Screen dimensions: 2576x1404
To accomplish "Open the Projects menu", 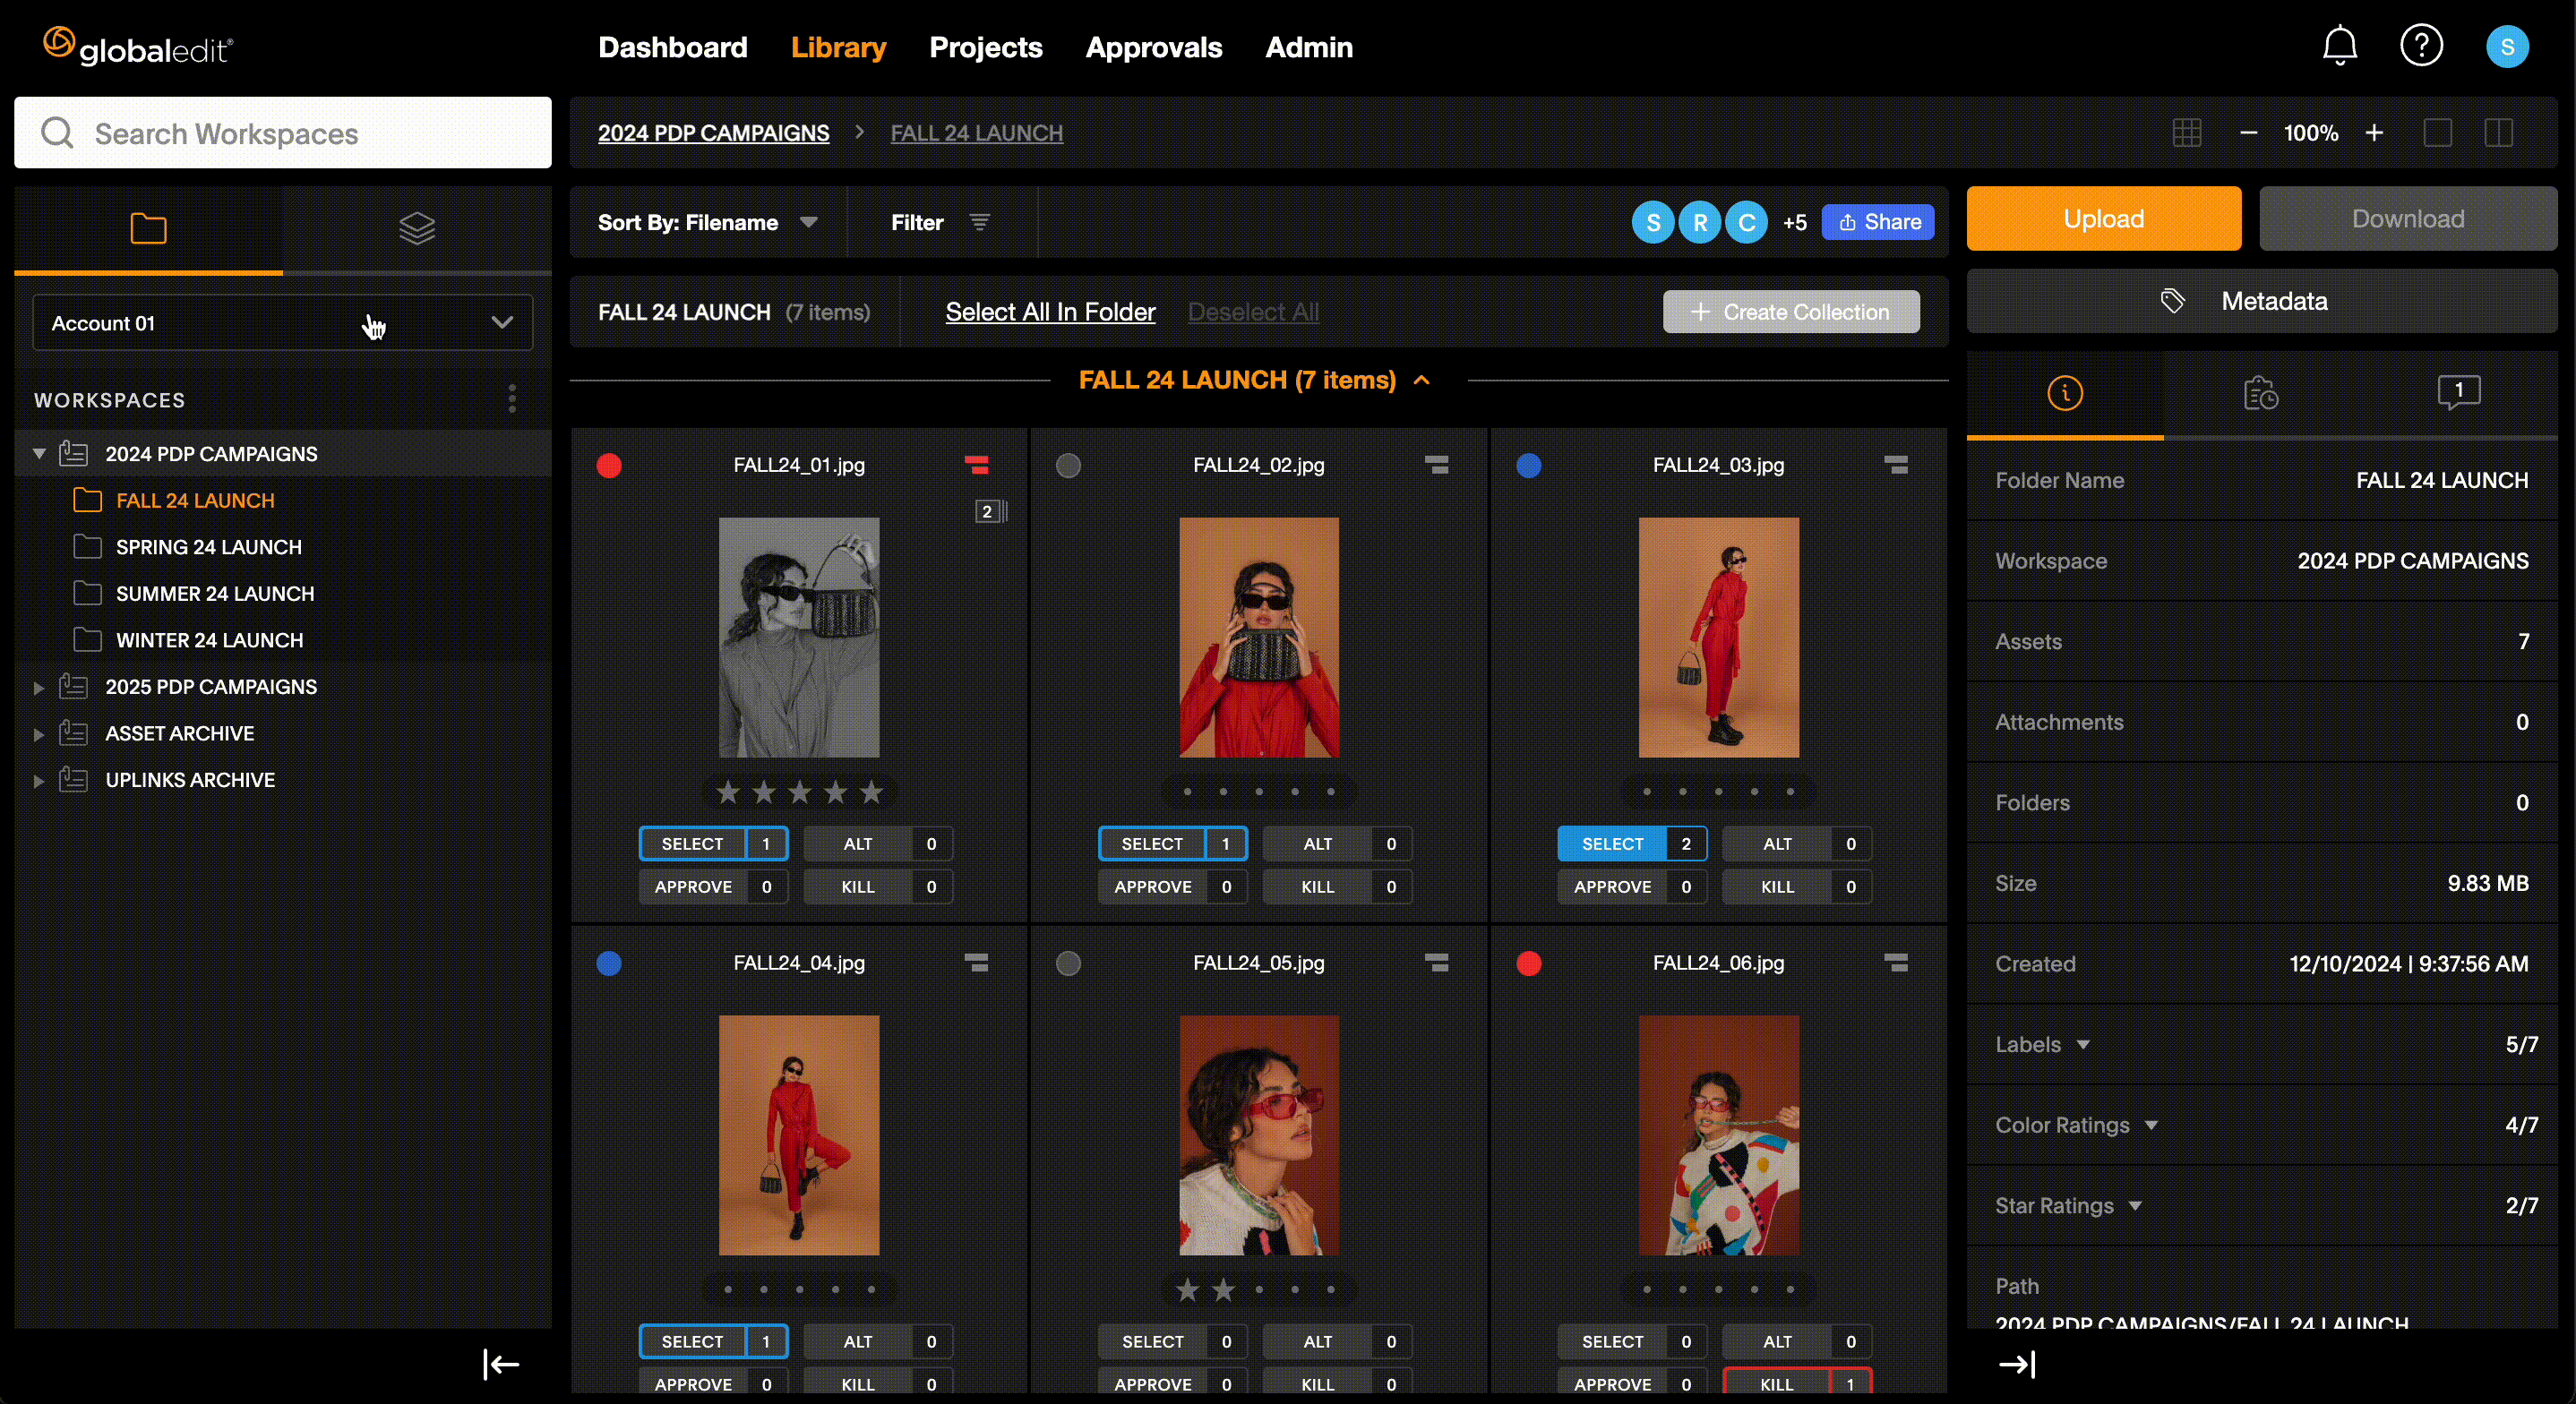I will 985,47.
